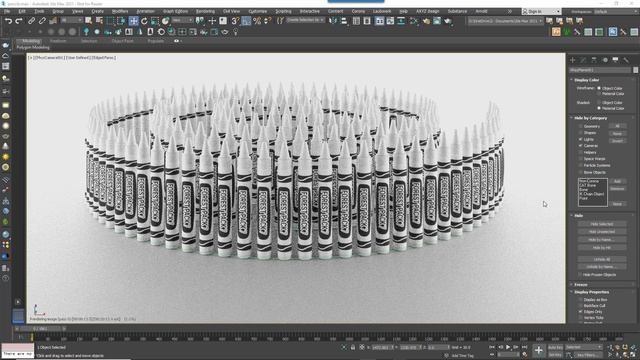Toggle the 3D Snaps icon

point(236,20)
